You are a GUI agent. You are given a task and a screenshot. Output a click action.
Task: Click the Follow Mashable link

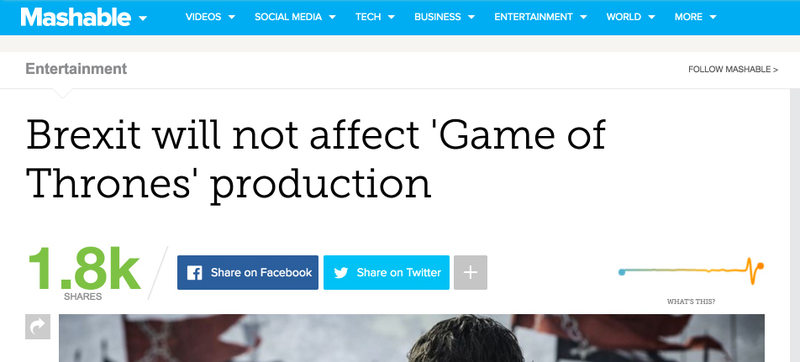(x=733, y=69)
